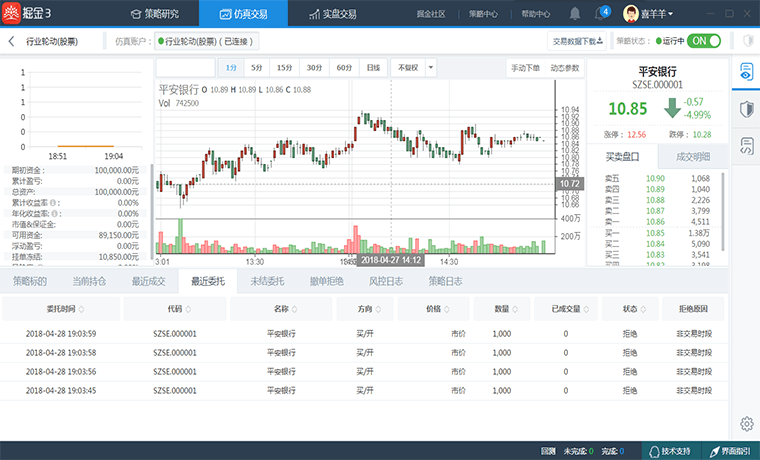
Task: Sort by 价格 column arrow
Action: (447, 309)
